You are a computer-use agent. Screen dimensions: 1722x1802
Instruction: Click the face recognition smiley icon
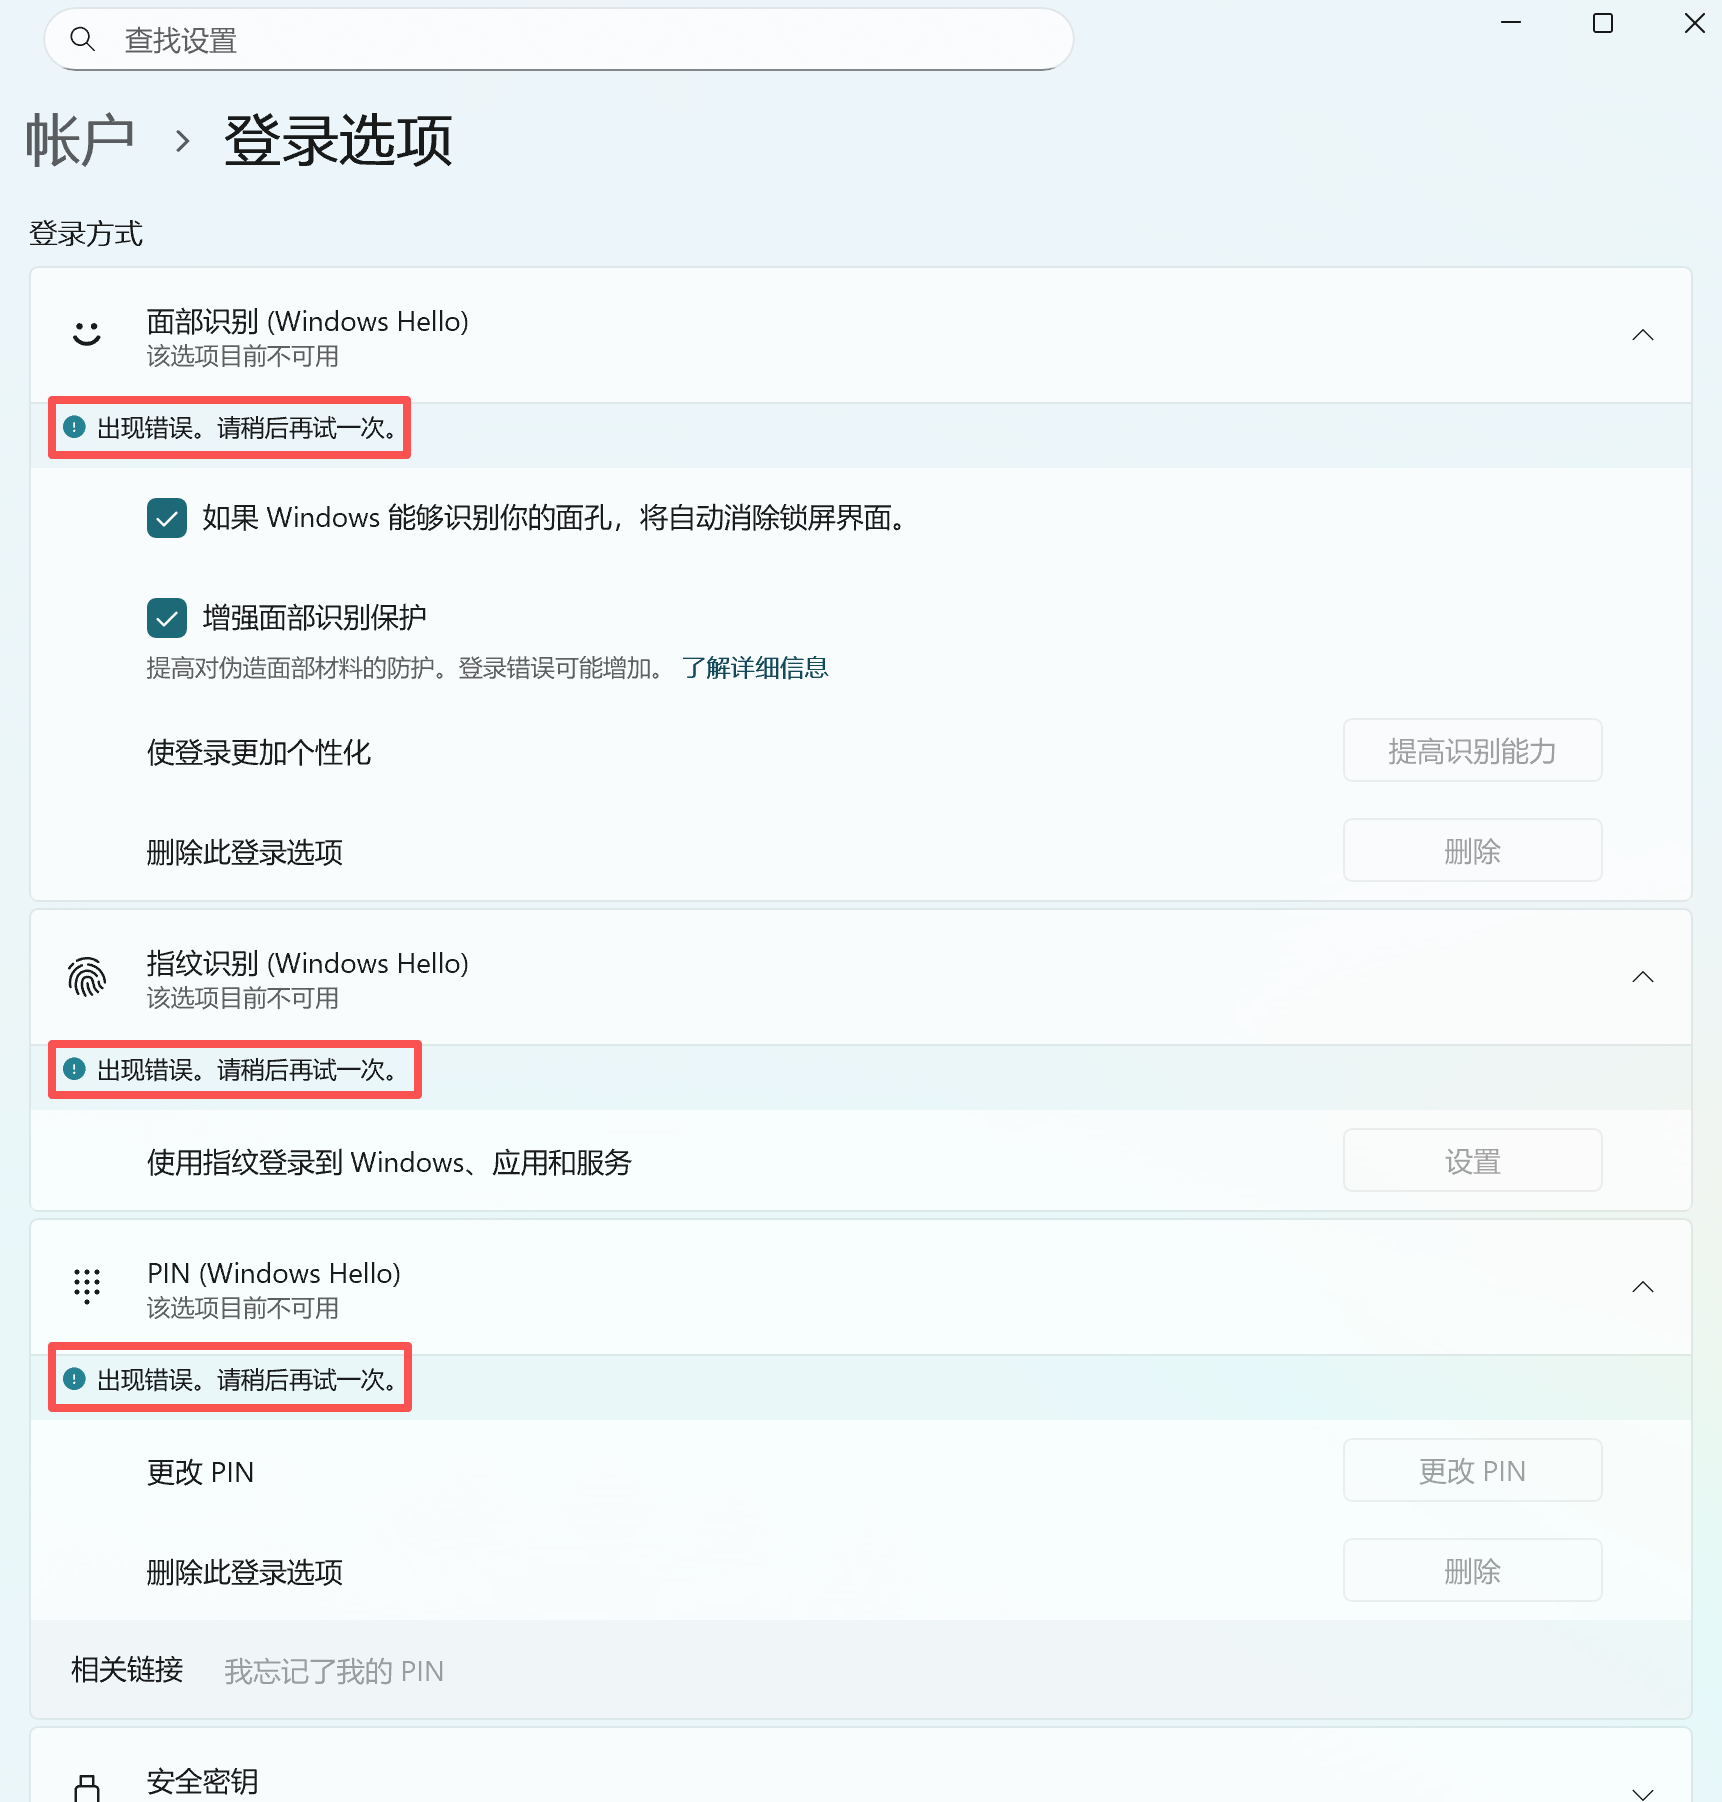pyautogui.click(x=85, y=335)
